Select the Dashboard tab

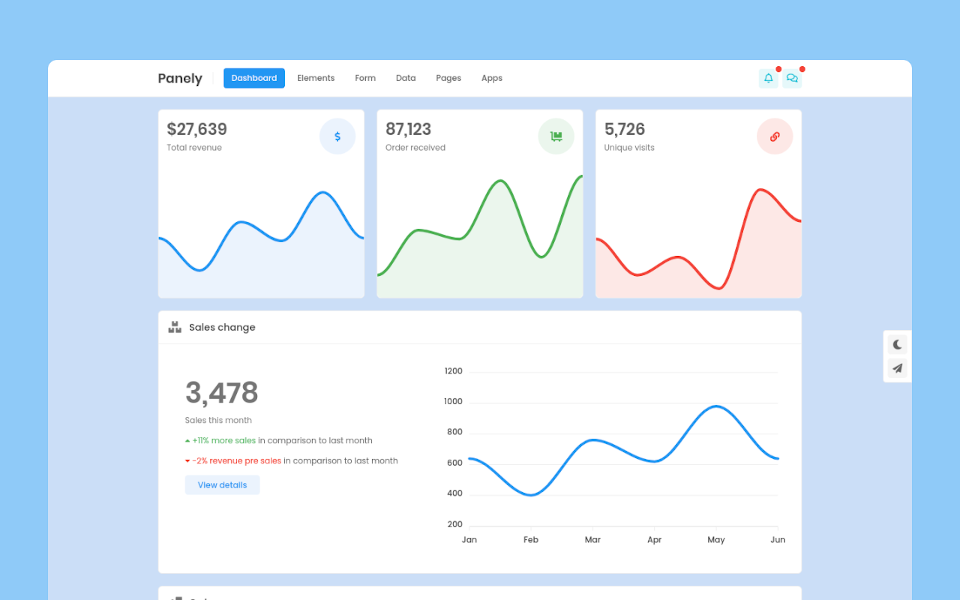[254, 78]
